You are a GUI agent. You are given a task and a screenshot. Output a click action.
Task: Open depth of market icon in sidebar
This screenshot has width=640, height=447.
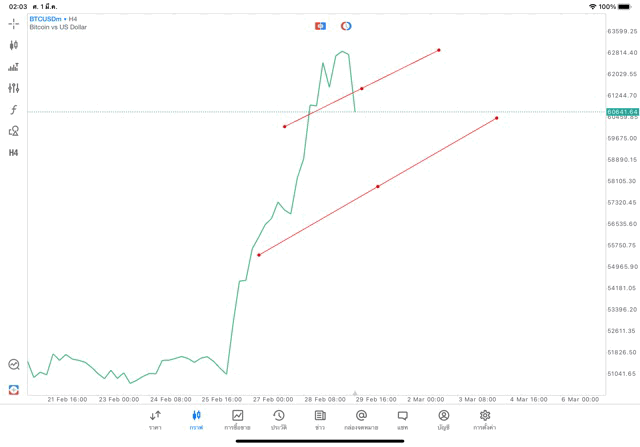click(13, 67)
